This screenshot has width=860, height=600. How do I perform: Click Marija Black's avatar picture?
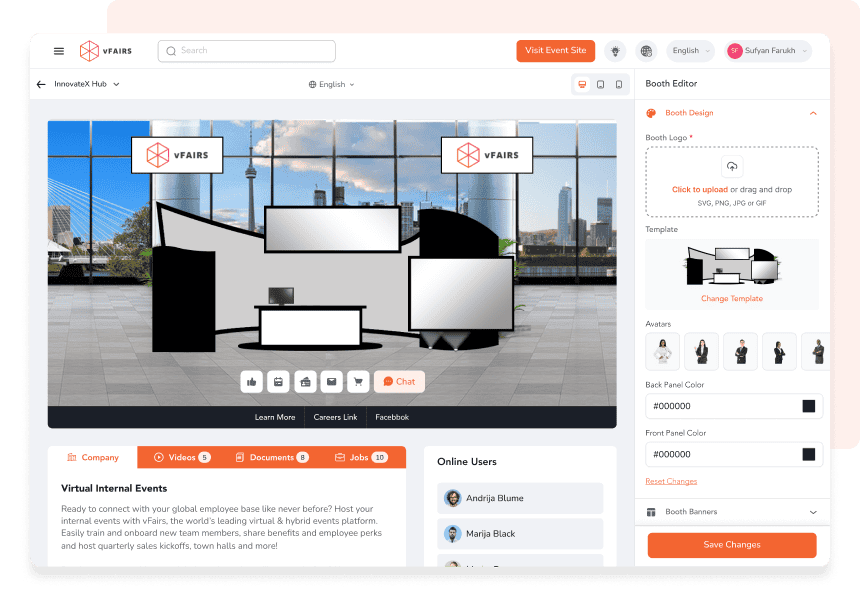point(452,534)
